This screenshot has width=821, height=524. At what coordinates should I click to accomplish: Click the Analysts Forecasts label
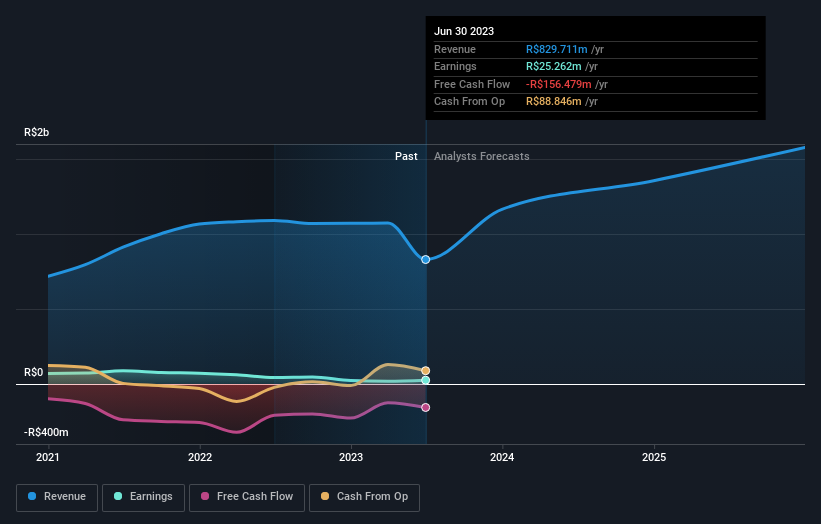tap(482, 156)
